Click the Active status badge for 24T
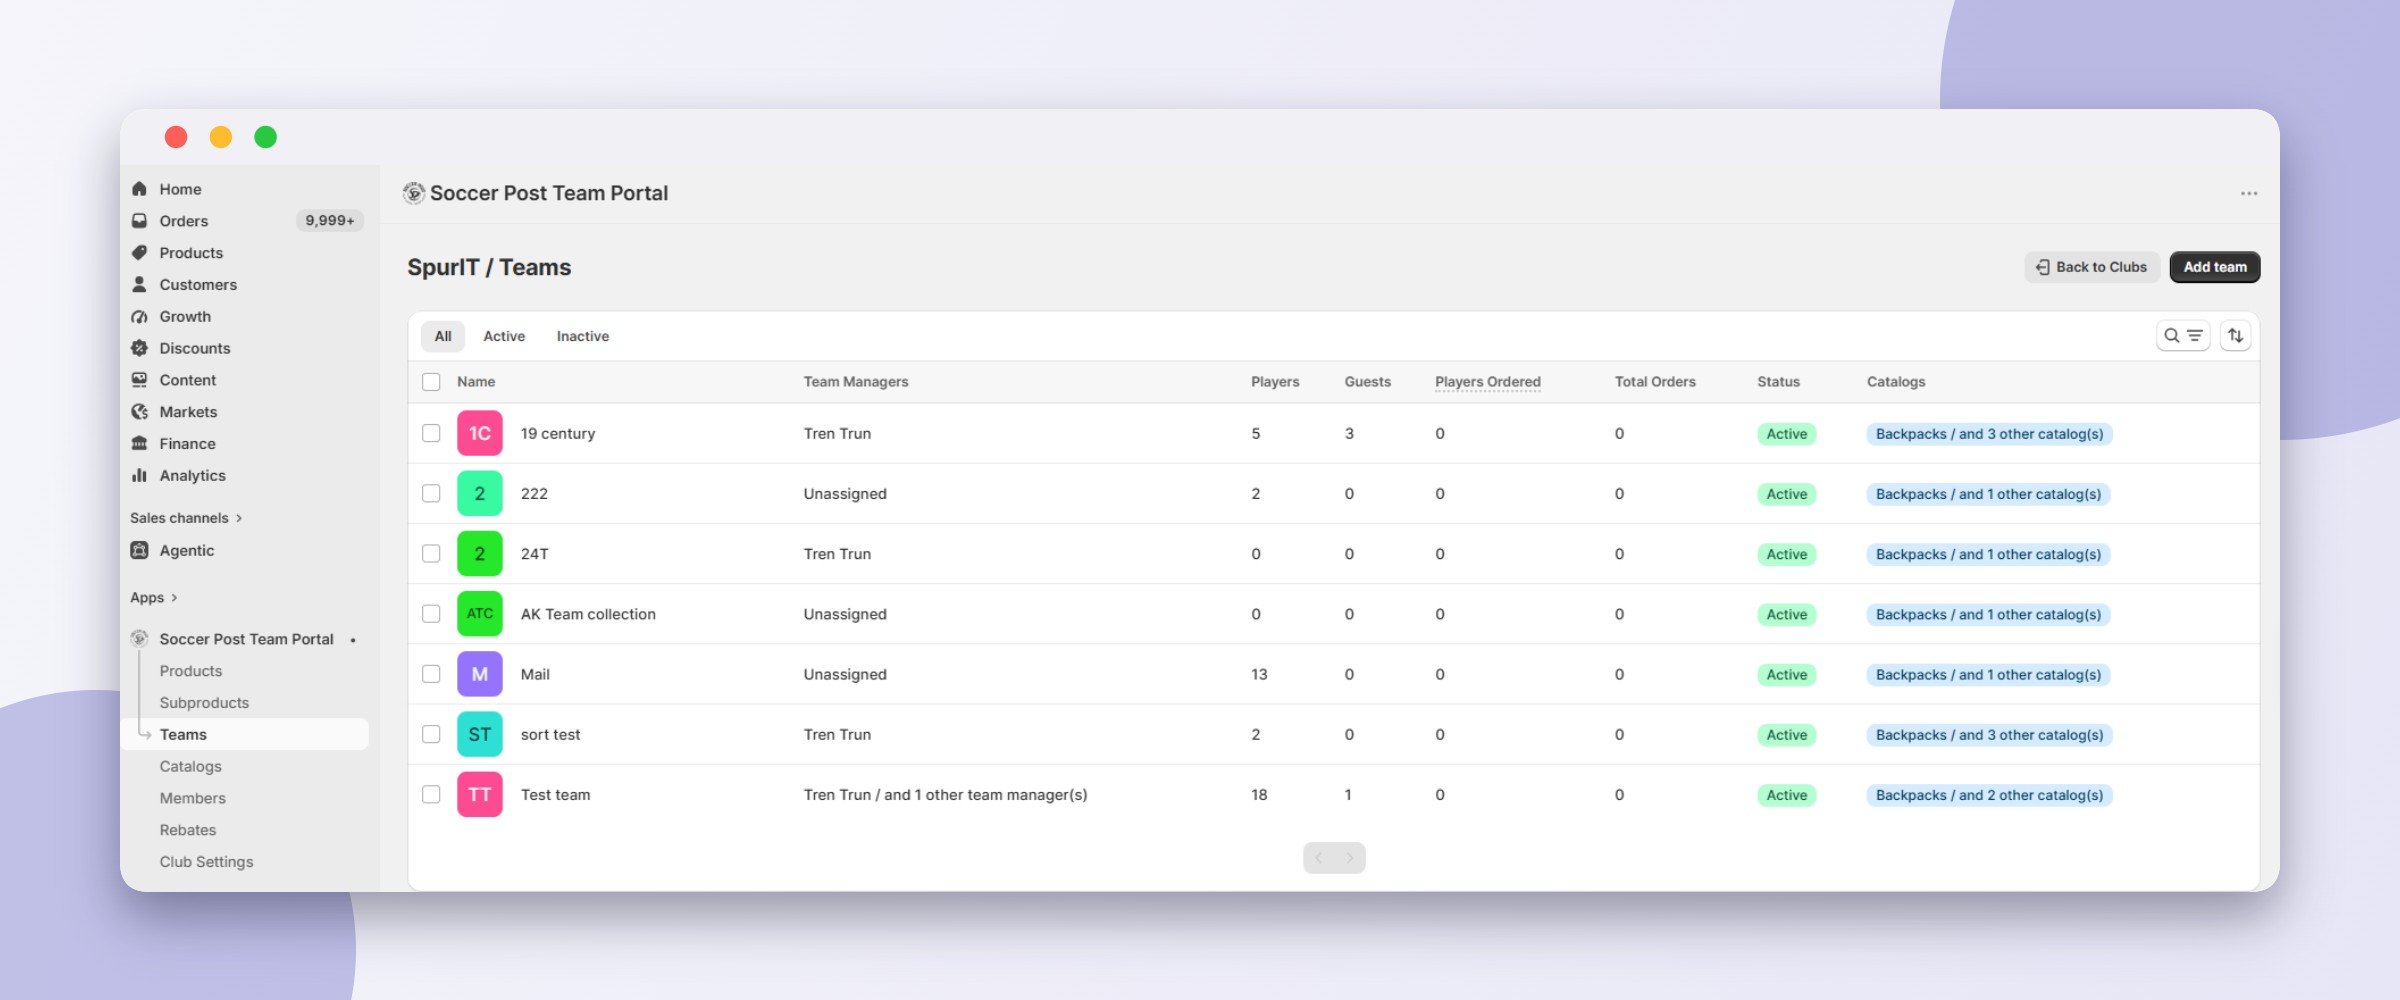Image resolution: width=2400 pixels, height=1000 pixels. [x=1787, y=555]
